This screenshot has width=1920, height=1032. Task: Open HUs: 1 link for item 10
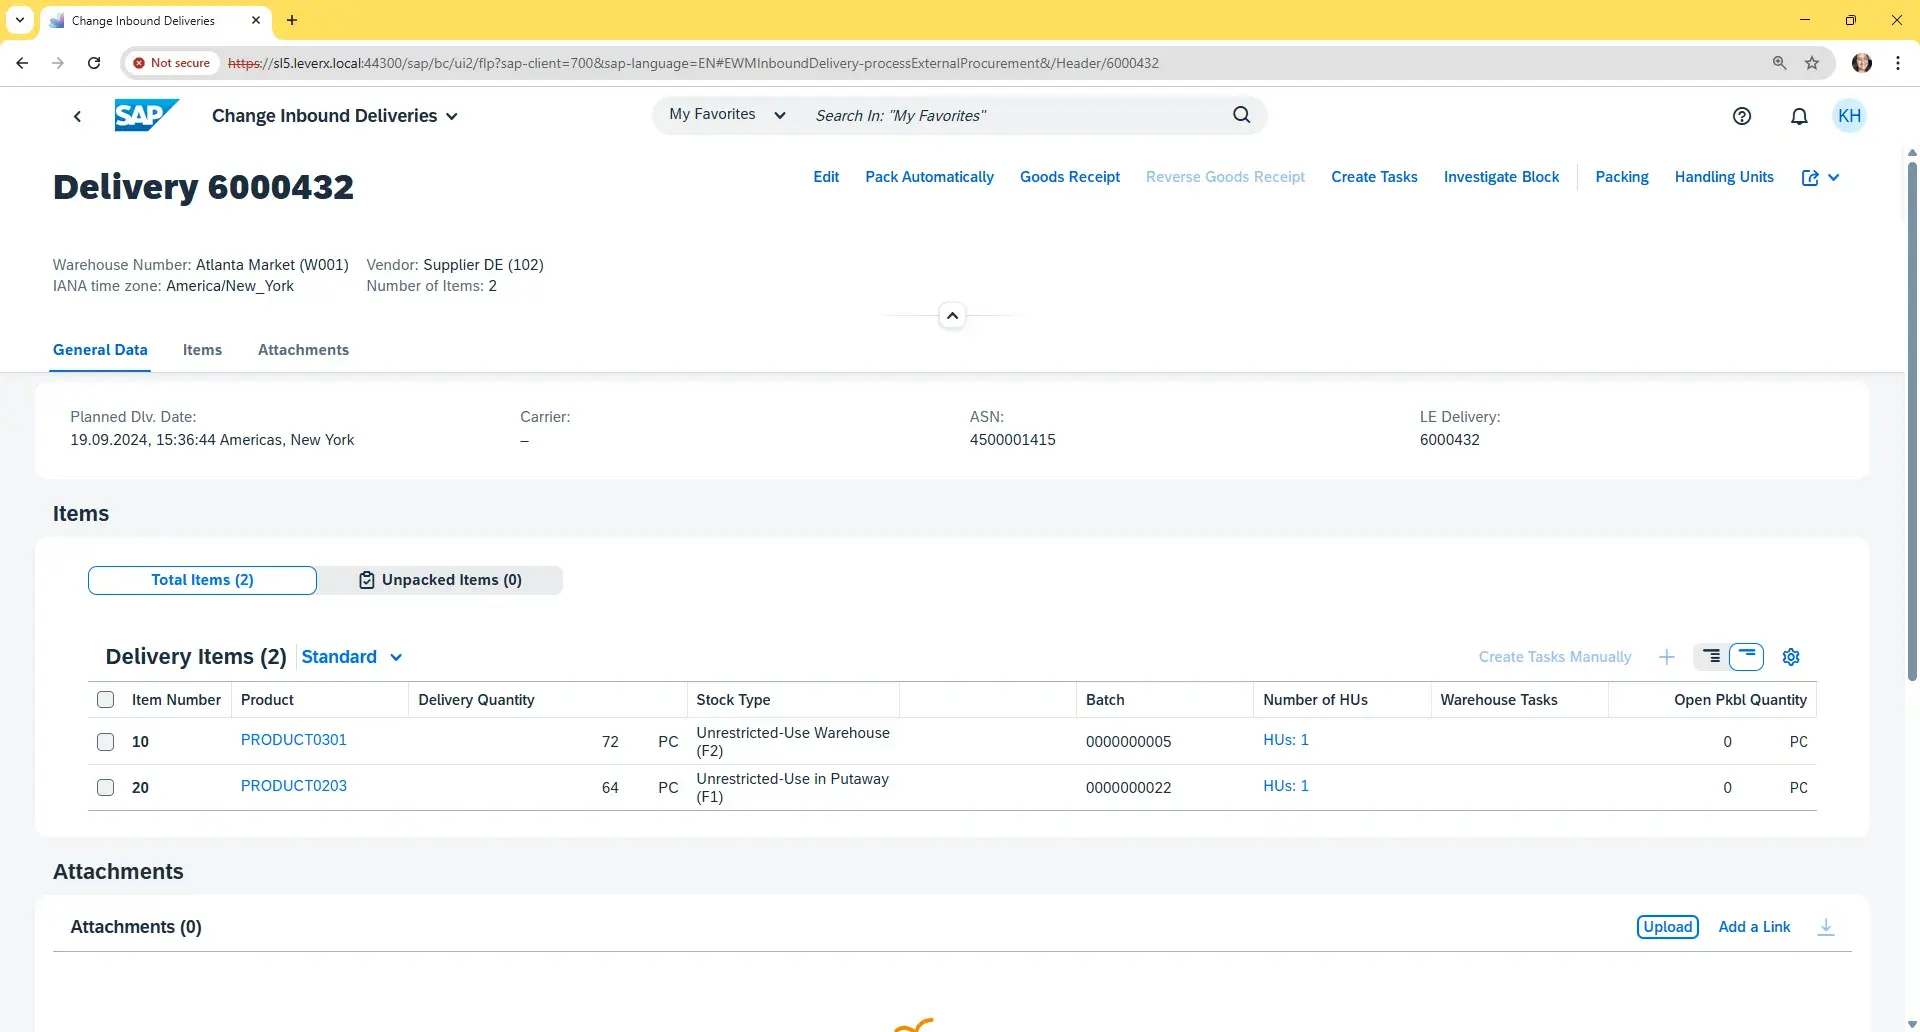tap(1286, 740)
